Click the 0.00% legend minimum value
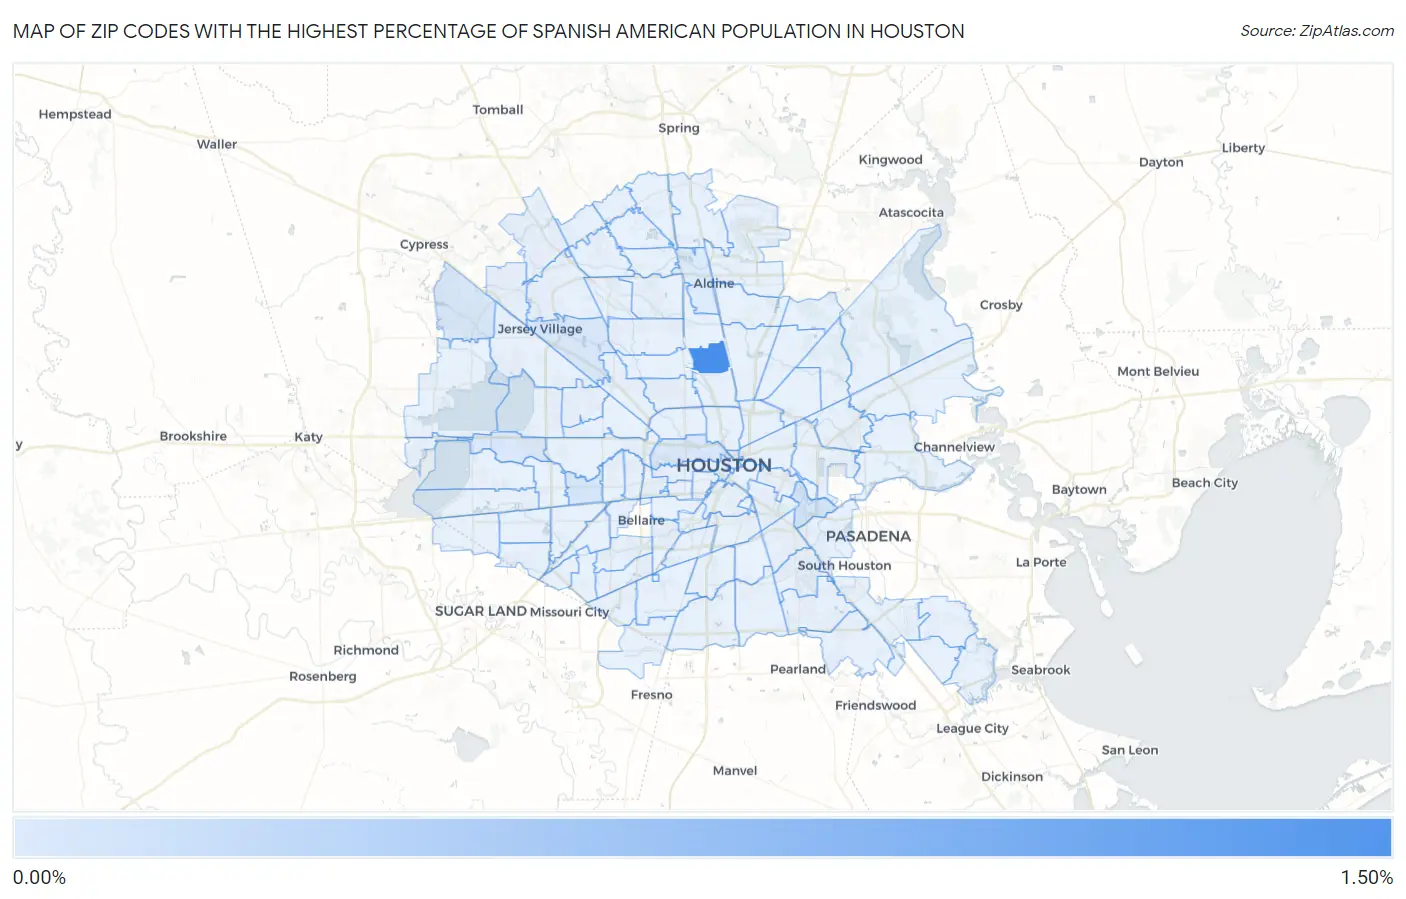The width and height of the screenshot is (1406, 899). click(40, 878)
